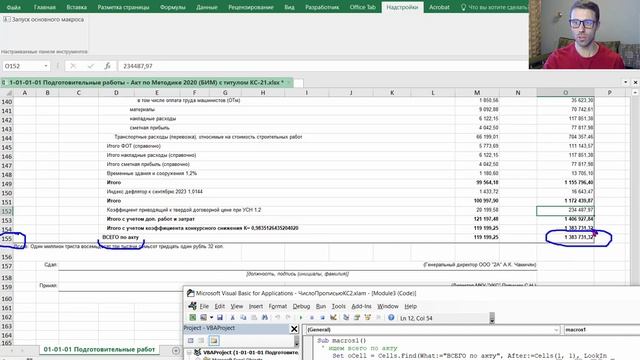Click Insert UserForm icon in VBA toolbar
Image resolution: width=640 pixels, height=360 pixels.
(x=203, y=318)
